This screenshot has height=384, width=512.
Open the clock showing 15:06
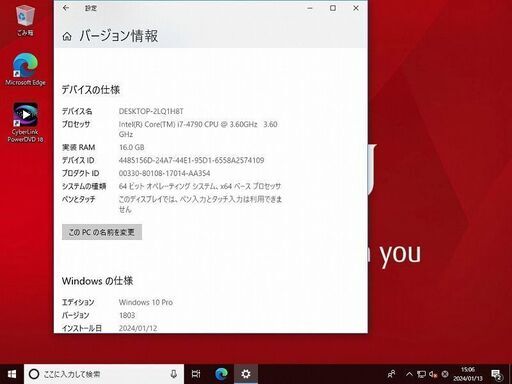[468, 374]
